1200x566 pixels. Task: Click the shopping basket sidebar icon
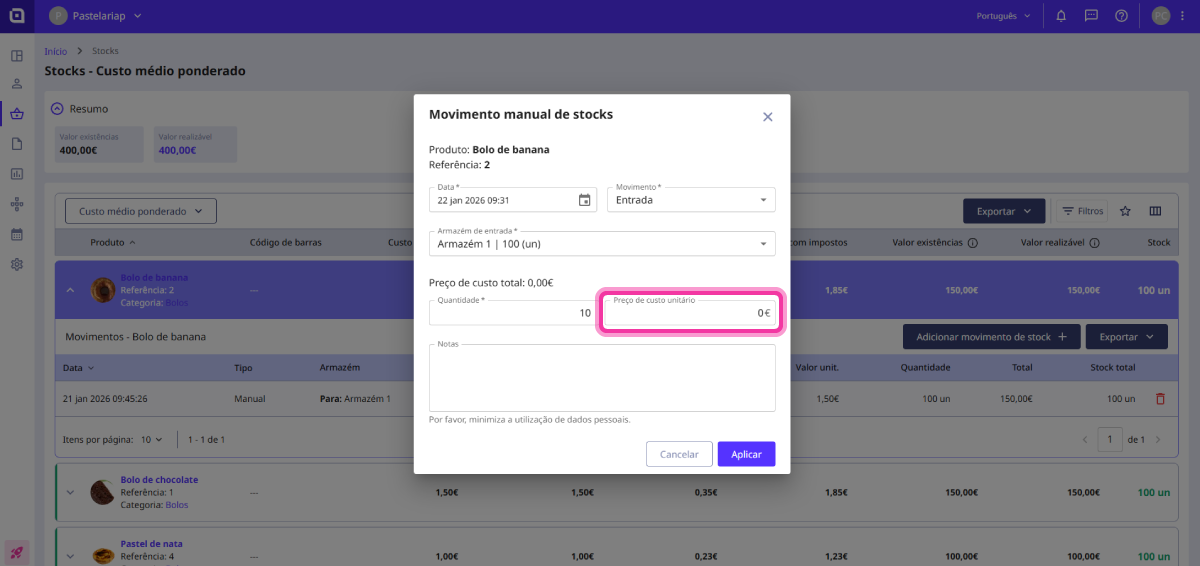click(17, 114)
